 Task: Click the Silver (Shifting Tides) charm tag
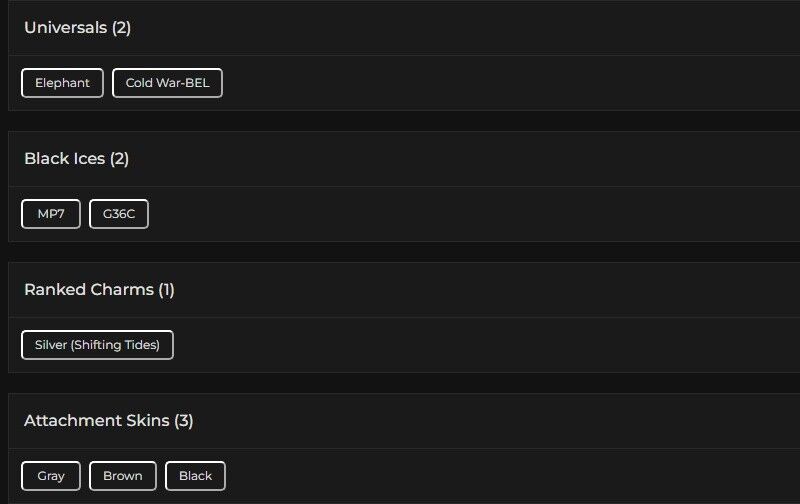click(x=97, y=345)
